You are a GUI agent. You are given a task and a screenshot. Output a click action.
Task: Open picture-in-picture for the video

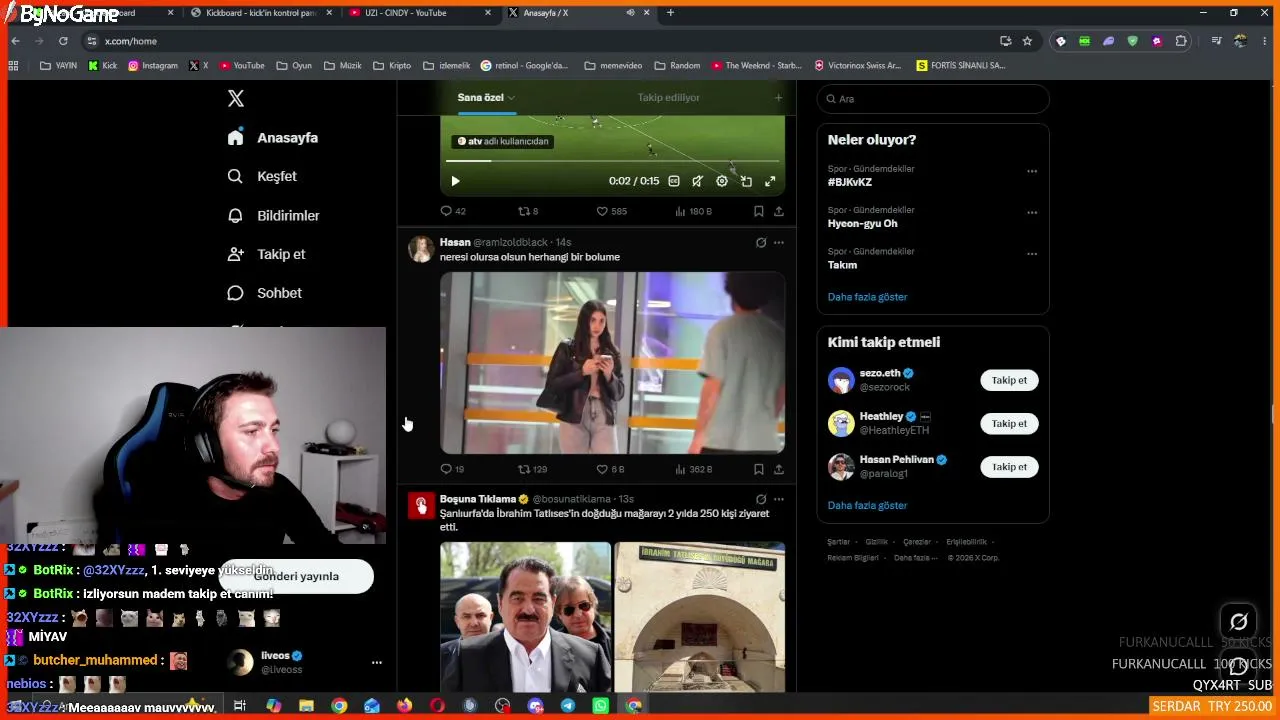[746, 181]
